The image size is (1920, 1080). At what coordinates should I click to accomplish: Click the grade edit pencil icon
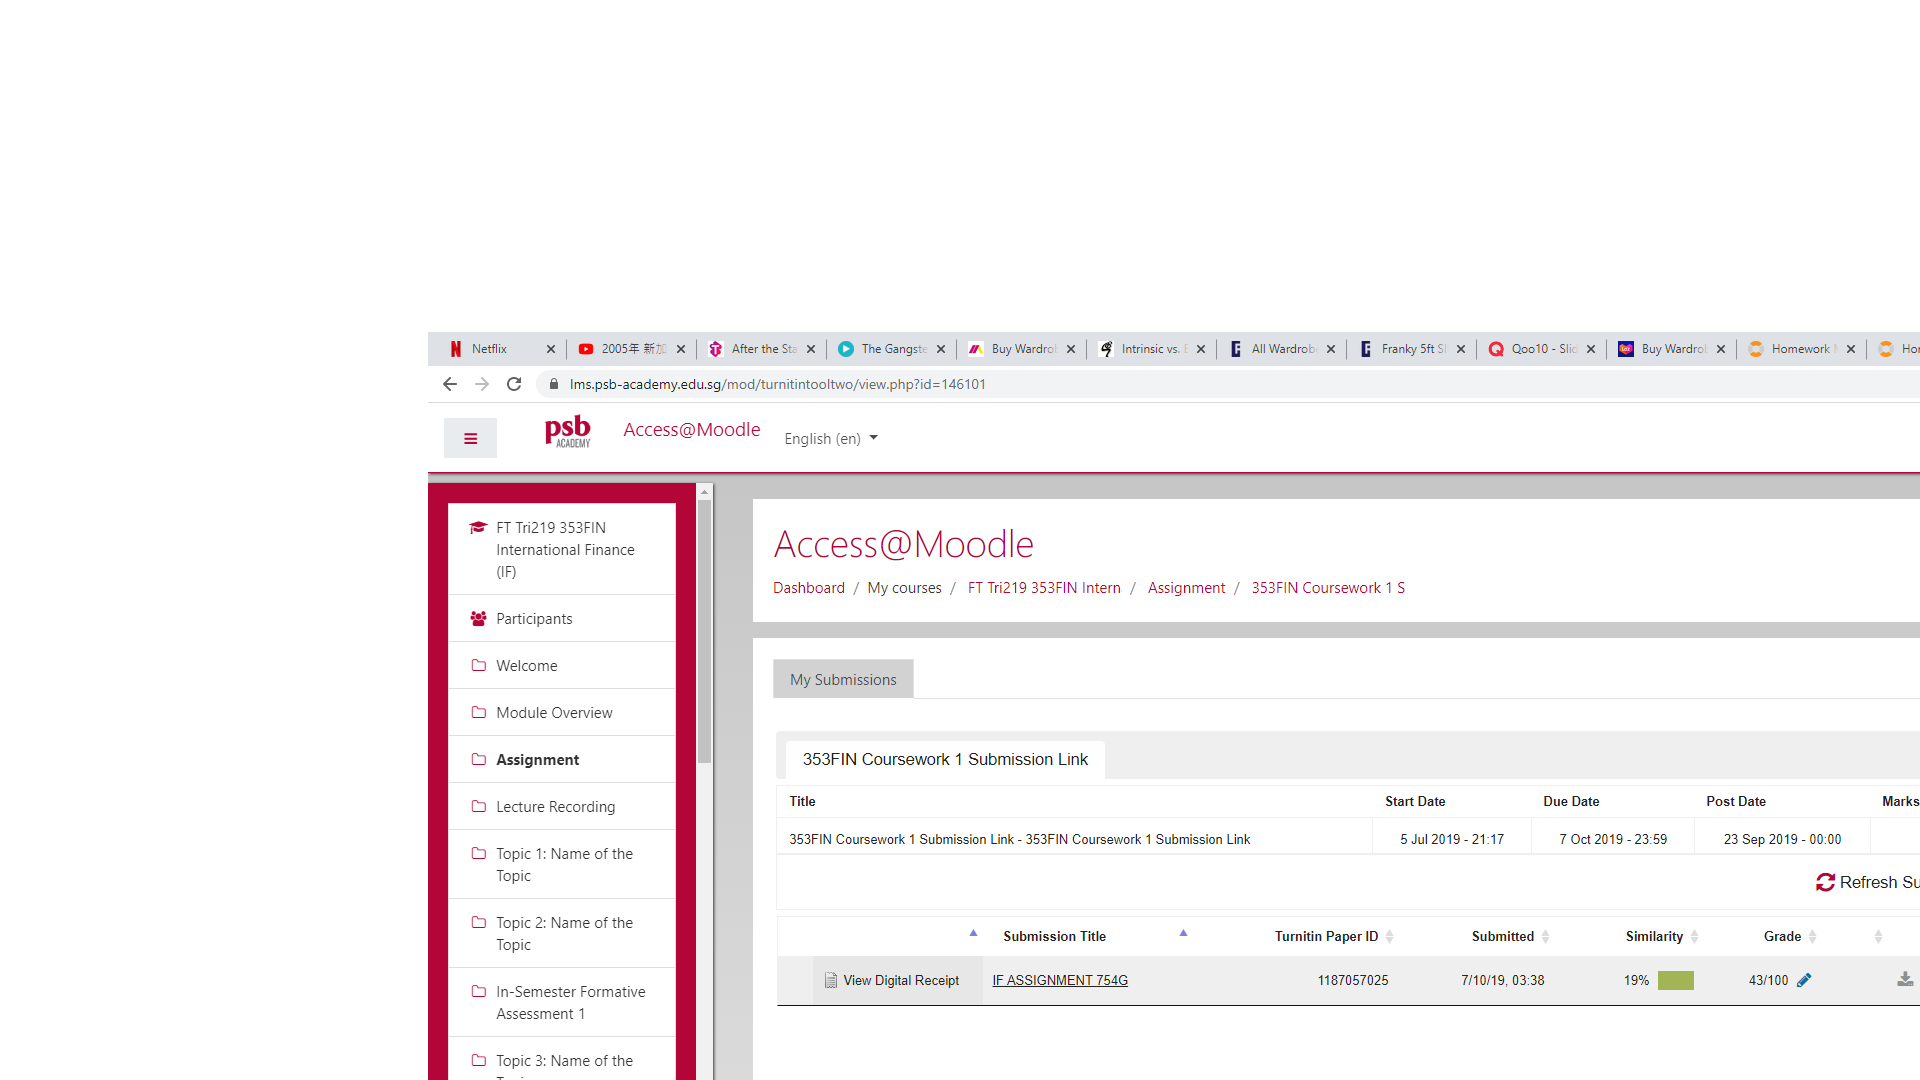[x=1804, y=980]
